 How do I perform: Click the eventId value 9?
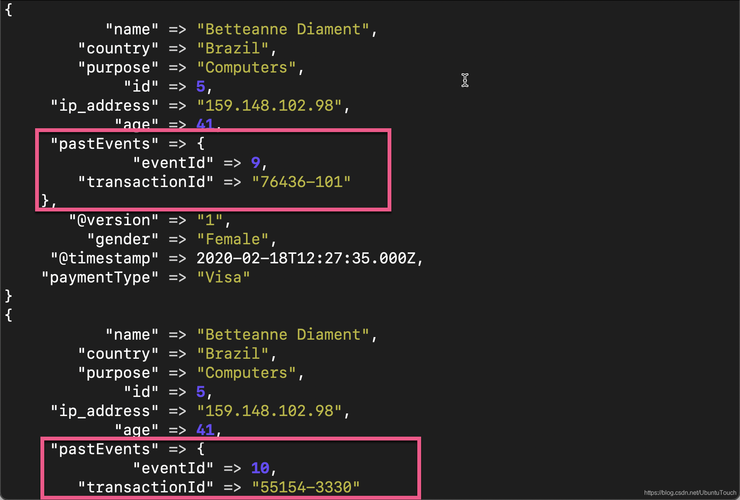(x=255, y=162)
